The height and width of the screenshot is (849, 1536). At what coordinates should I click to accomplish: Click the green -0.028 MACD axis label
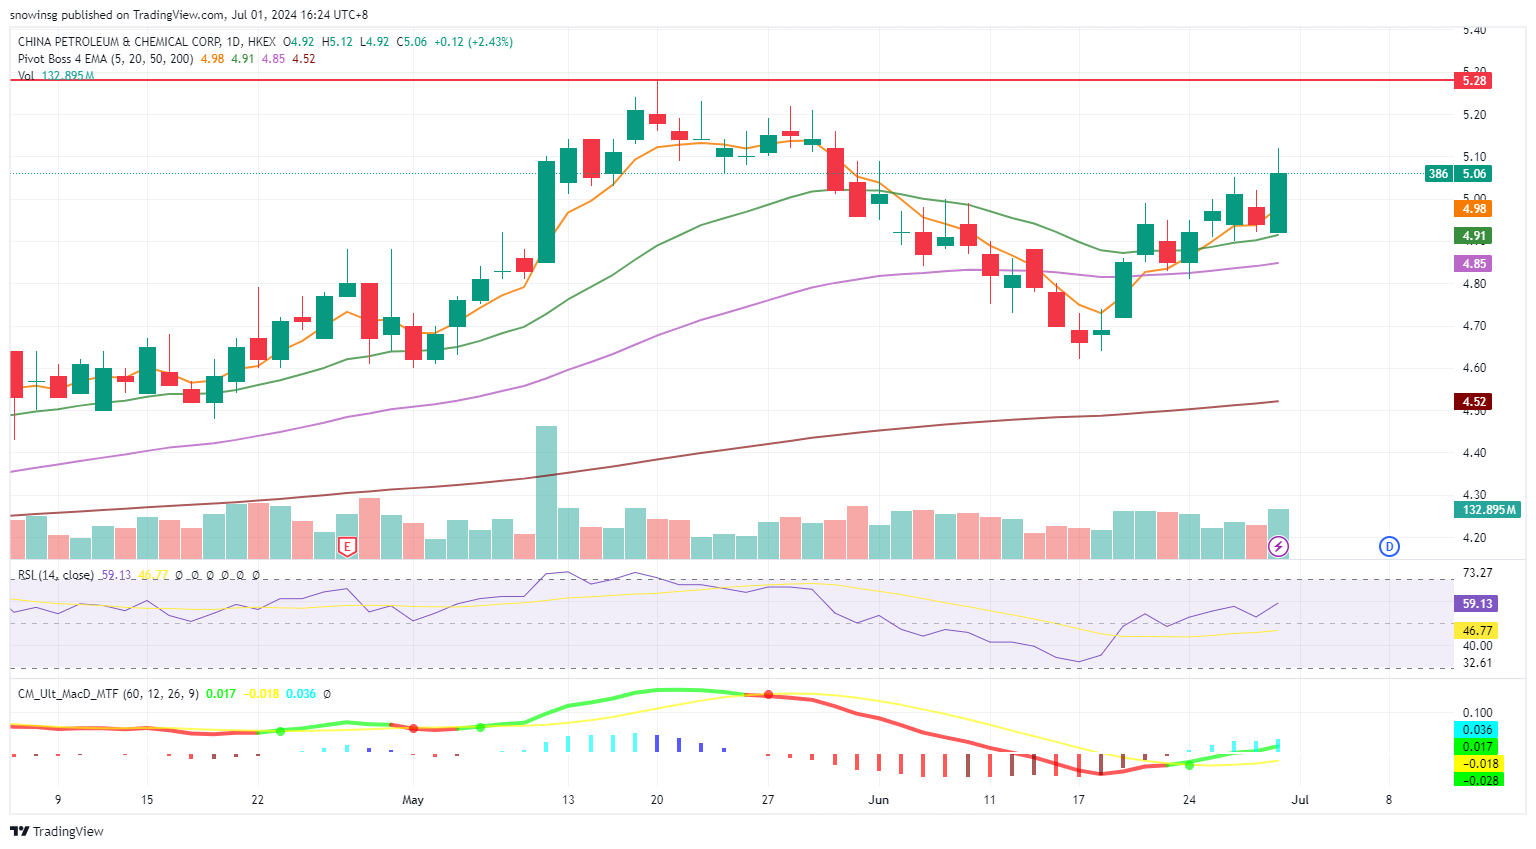pos(1477,779)
